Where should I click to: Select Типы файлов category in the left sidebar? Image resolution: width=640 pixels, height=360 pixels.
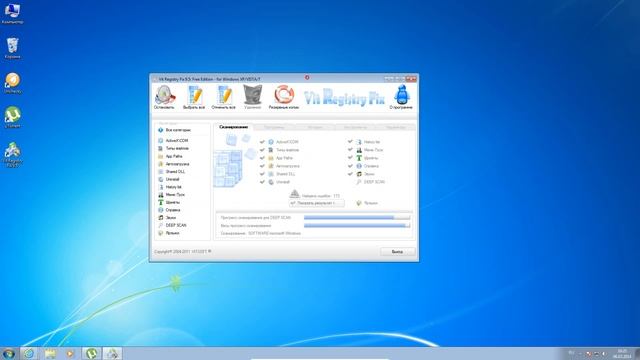point(173,148)
